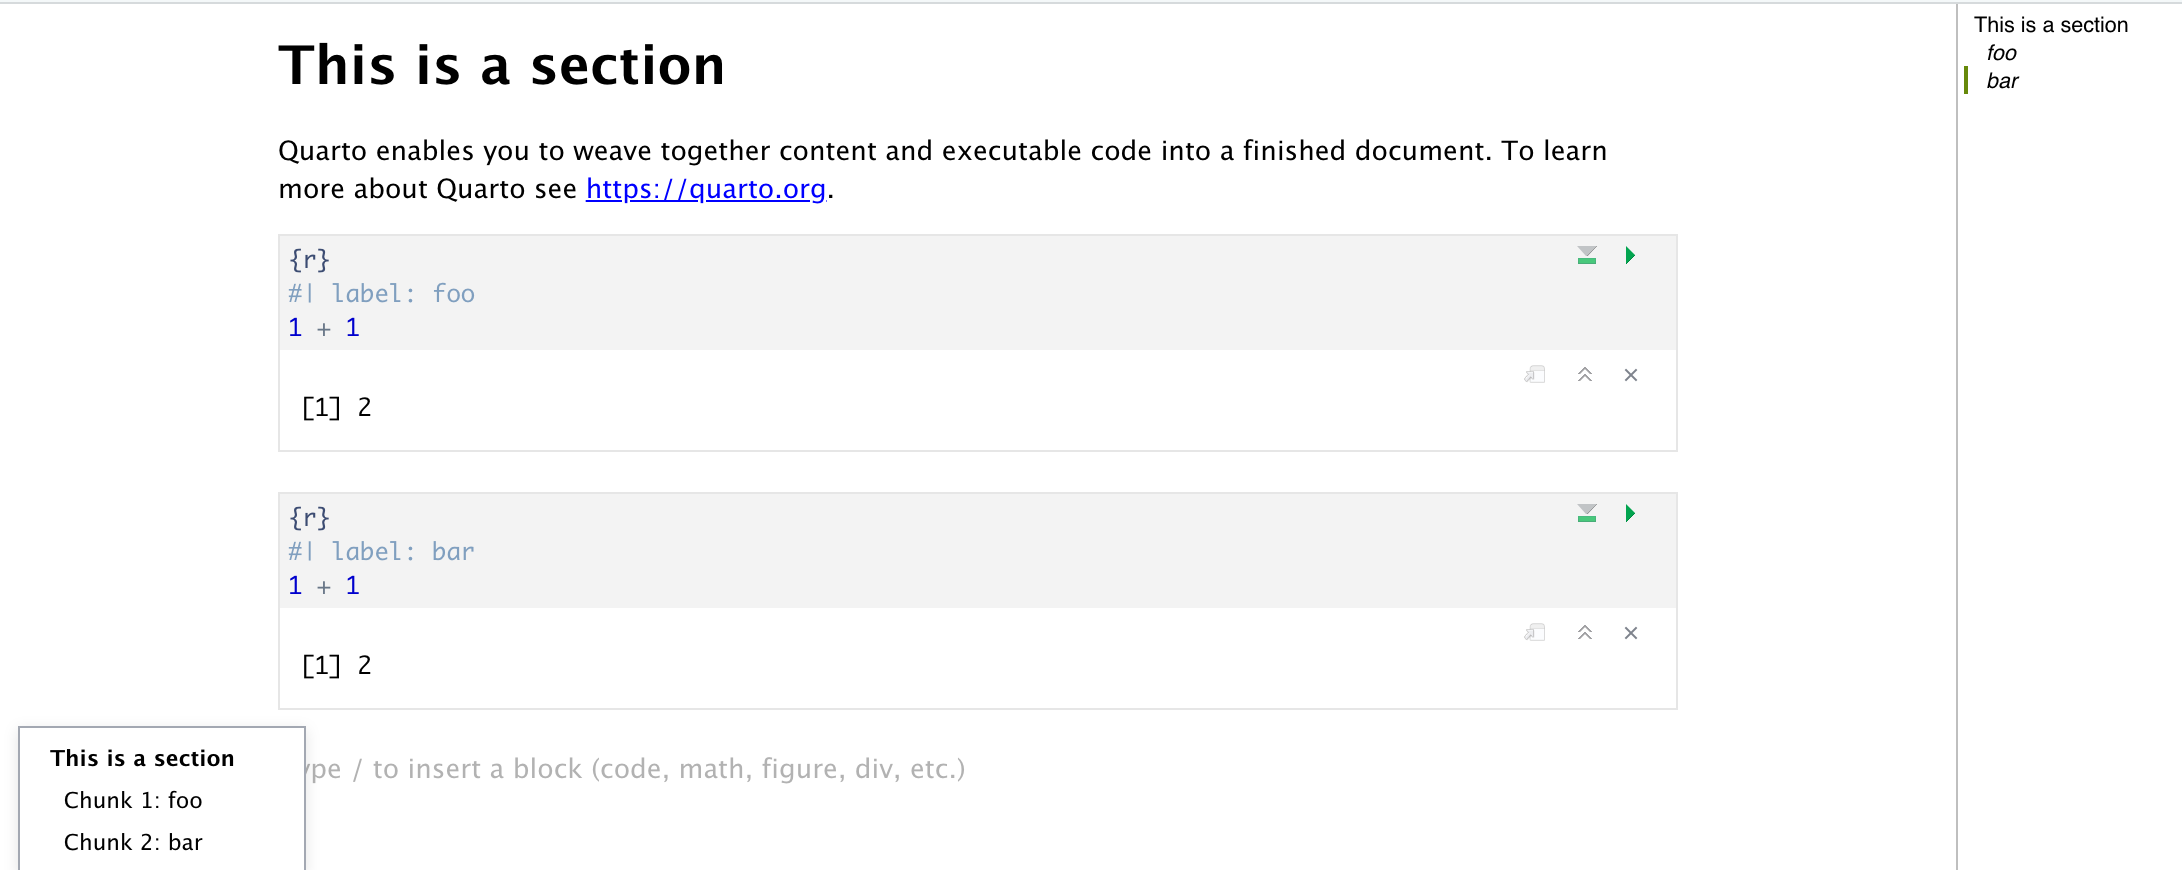Open bar chunk output in new window

pyautogui.click(x=1535, y=632)
